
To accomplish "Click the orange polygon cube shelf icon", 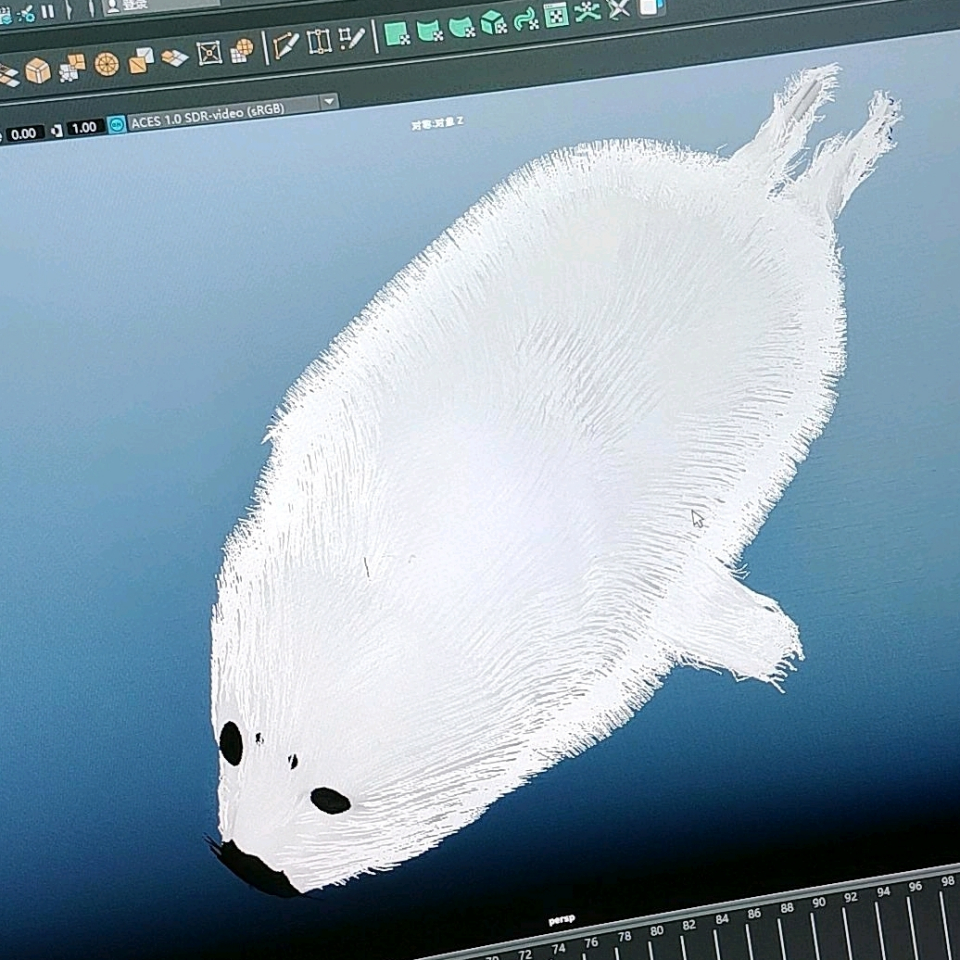I will (38, 70).
